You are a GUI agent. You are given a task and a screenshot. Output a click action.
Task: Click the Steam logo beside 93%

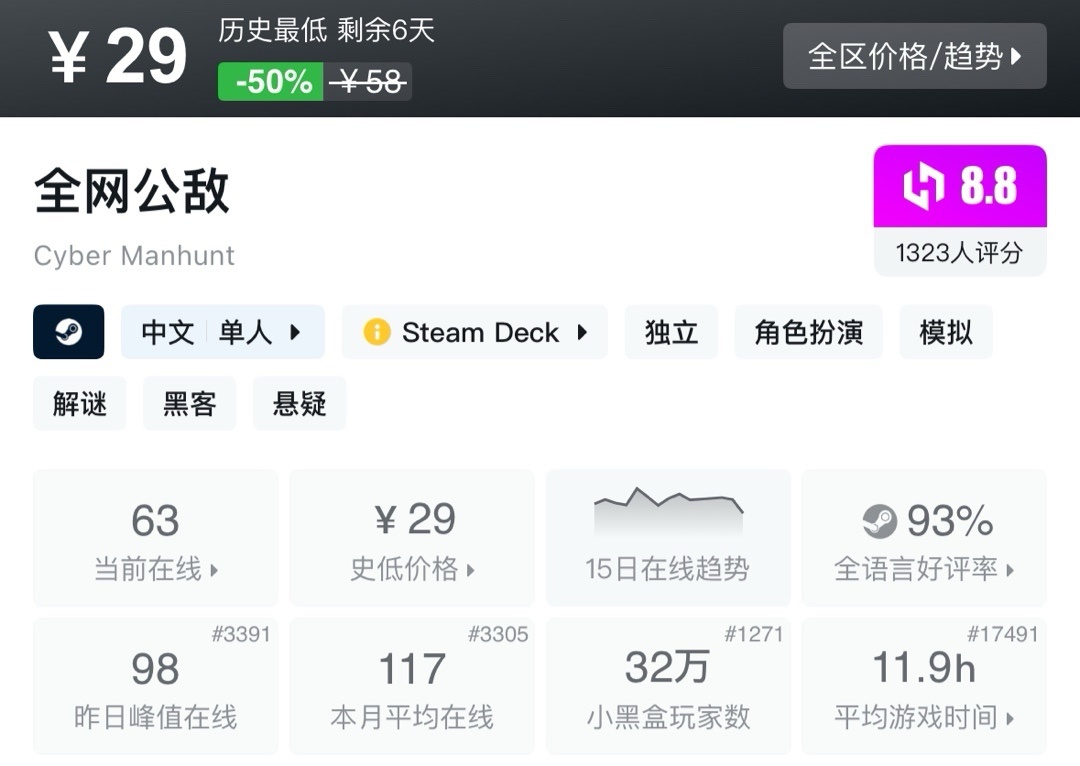[880, 521]
